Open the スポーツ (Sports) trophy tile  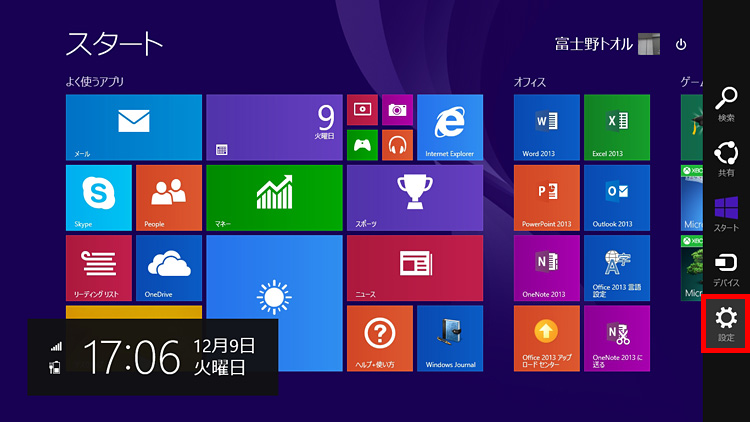point(415,198)
